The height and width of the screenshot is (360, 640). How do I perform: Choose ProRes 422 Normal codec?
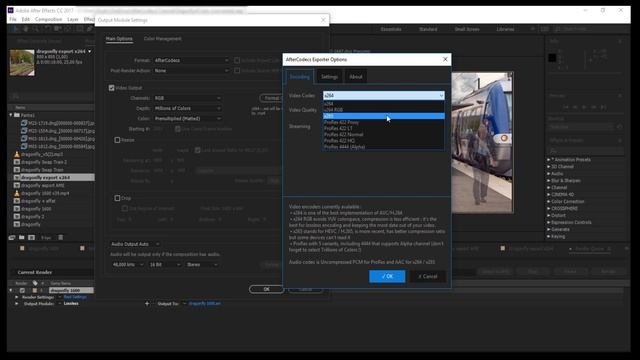tap(383, 134)
